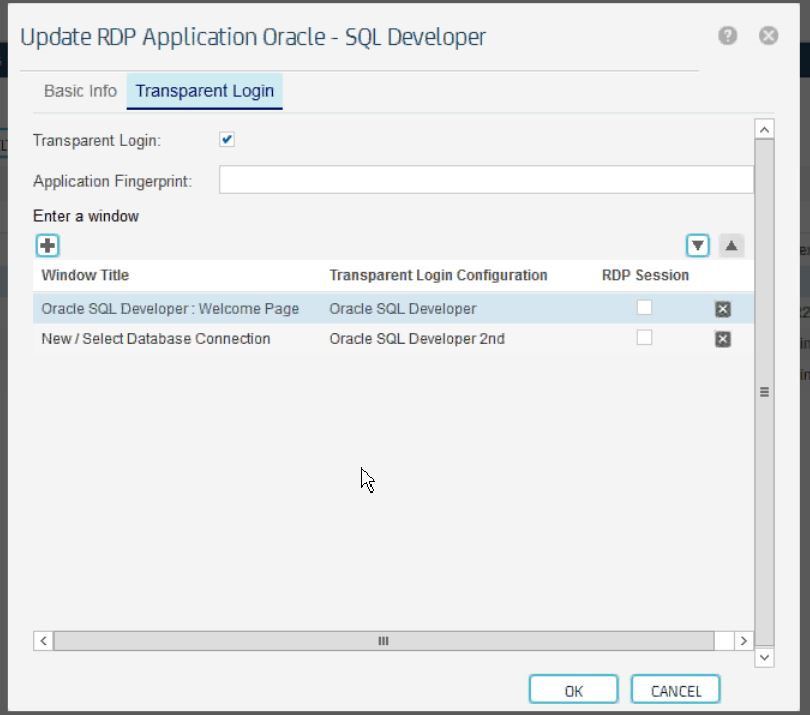Add a new window entry with plus icon
The height and width of the screenshot is (715, 810).
tap(48, 245)
